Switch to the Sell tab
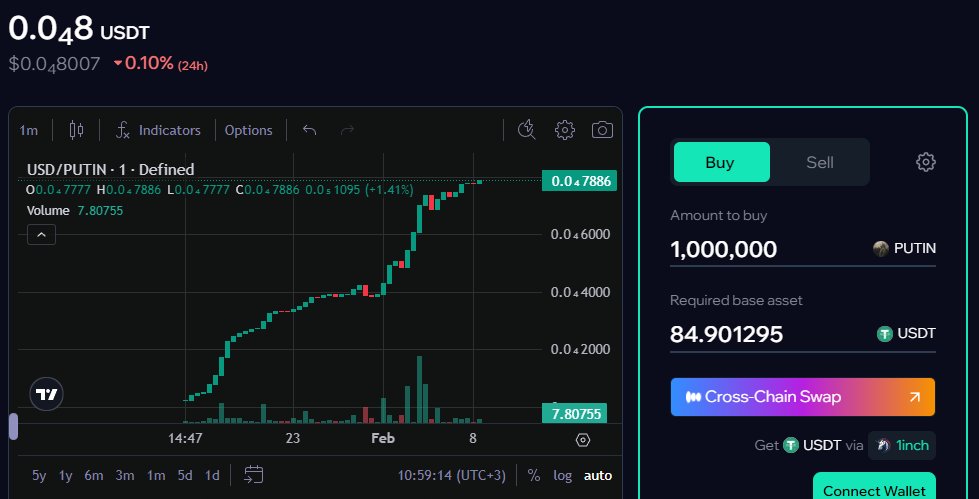The width and height of the screenshot is (979, 499). 820,162
